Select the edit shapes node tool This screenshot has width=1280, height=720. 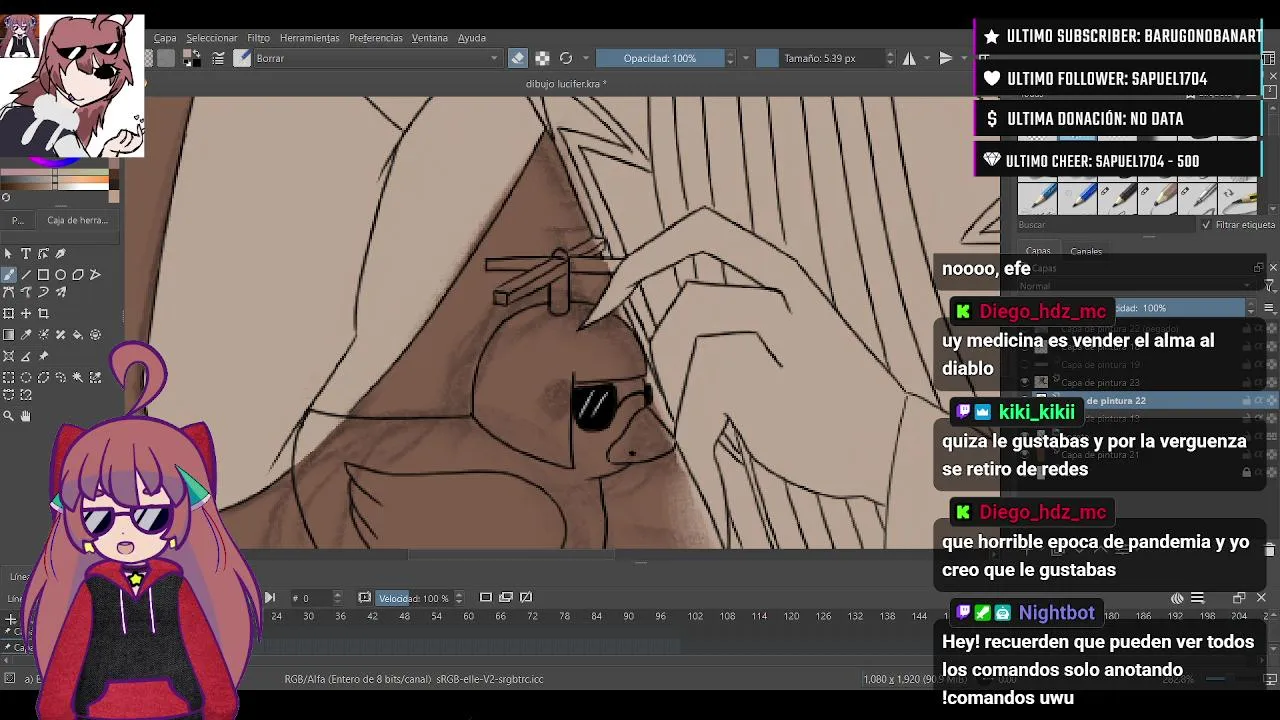(43, 254)
